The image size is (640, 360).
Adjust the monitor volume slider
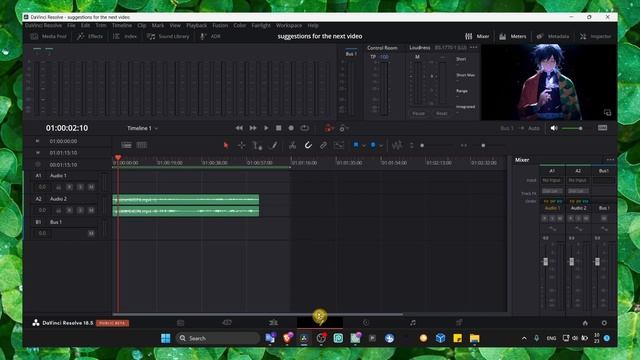572,129
